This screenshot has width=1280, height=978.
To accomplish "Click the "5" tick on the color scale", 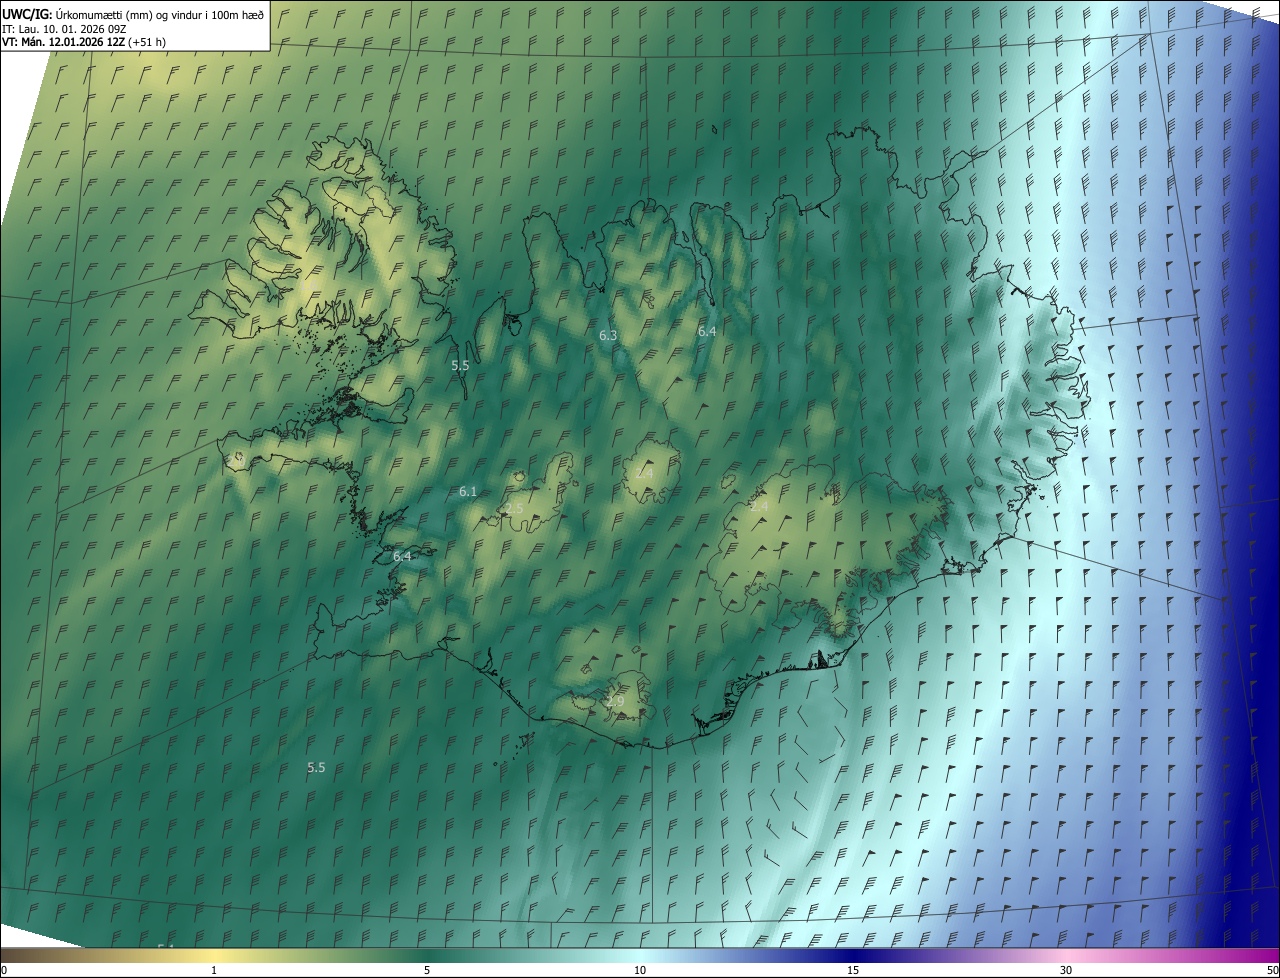I will (x=427, y=970).
